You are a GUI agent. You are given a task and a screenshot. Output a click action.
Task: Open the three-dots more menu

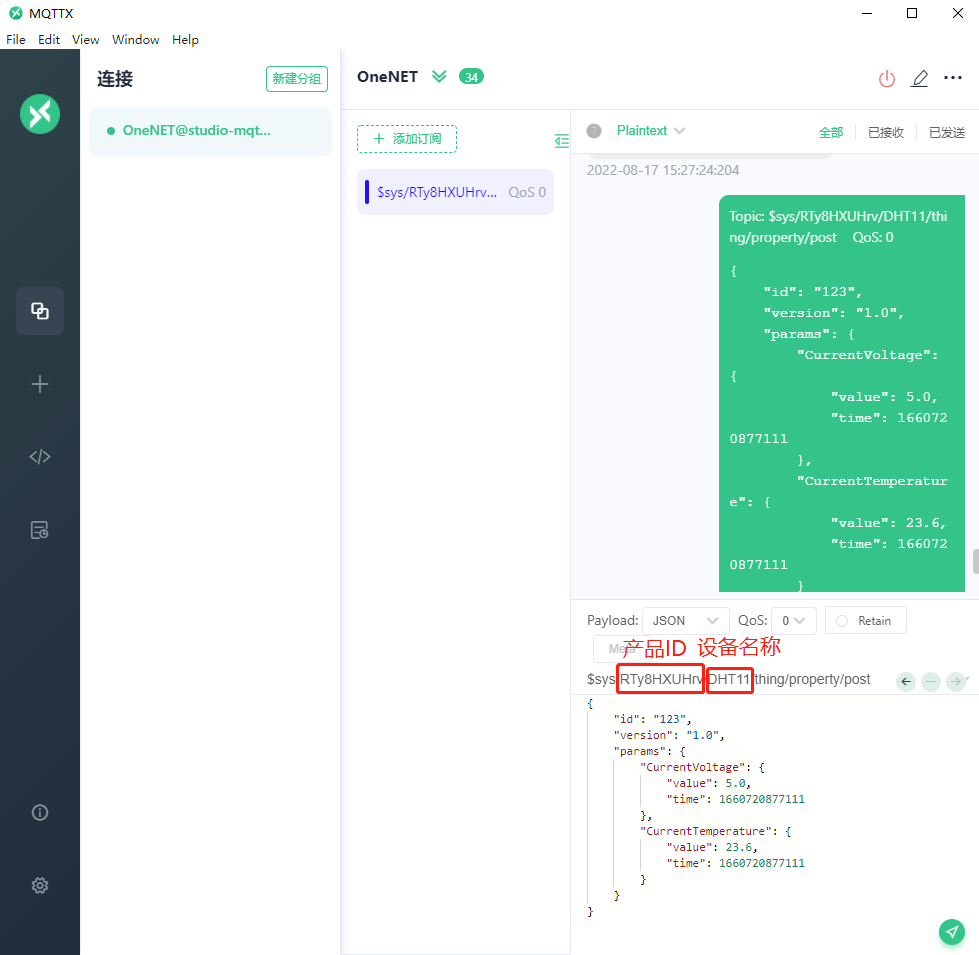953,77
